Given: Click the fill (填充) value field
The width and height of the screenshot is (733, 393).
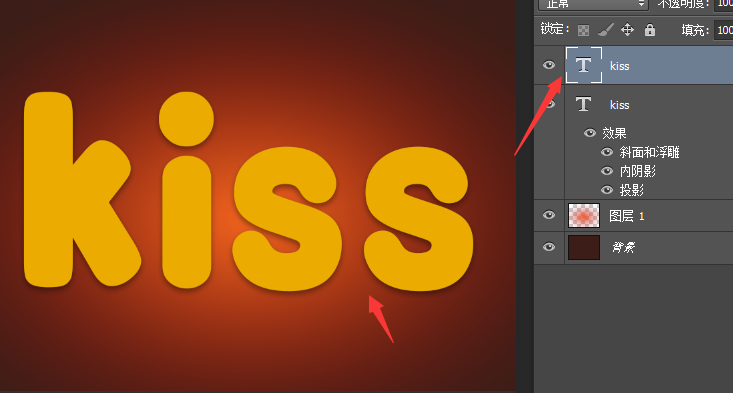Looking at the screenshot, I should click(x=723, y=30).
